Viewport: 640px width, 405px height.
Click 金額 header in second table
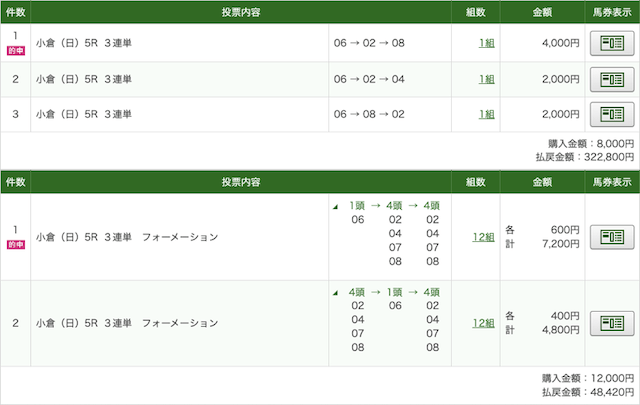point(542,182)
